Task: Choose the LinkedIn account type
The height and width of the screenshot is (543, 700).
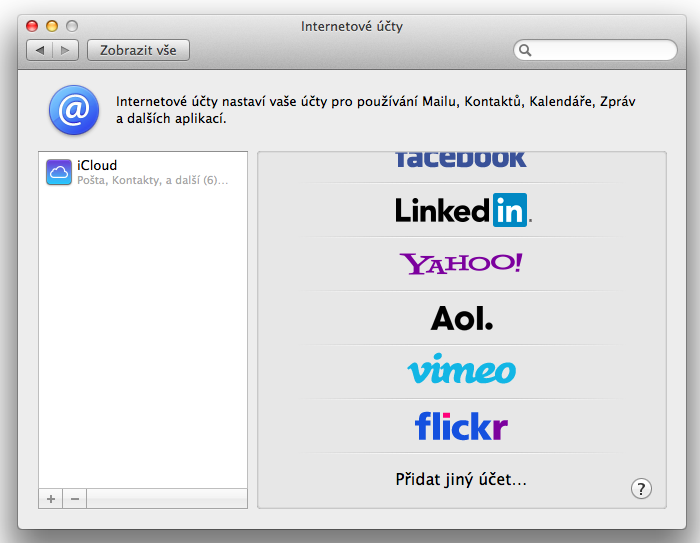Action: click(463, 210)
